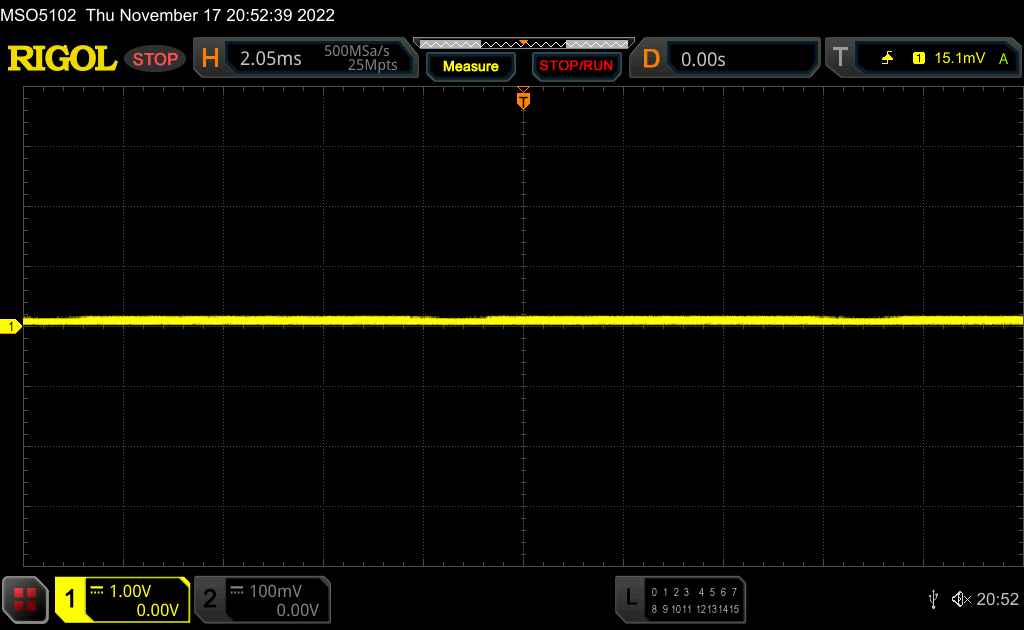Select channel 1 offset 0.00V
The height and width of the screenshot is (630, 1024).
click(157, 610)
